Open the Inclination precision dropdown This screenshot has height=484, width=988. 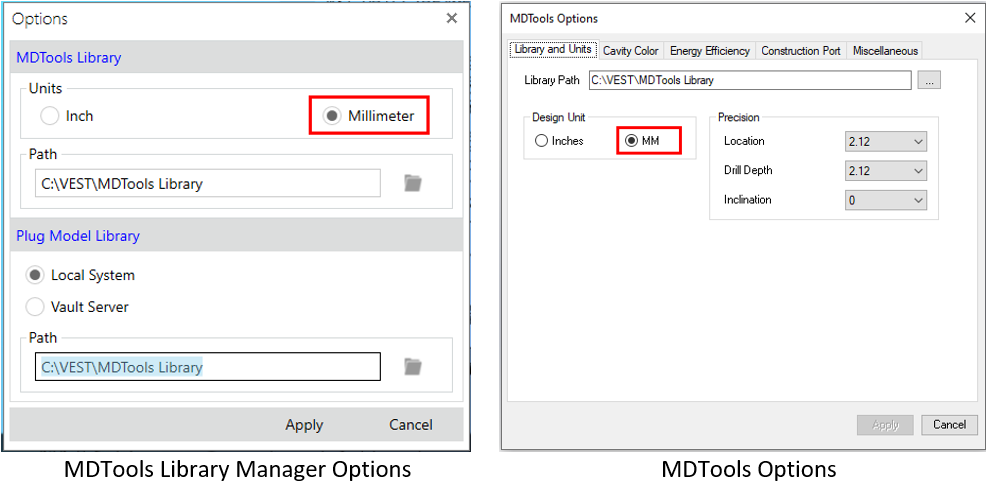[885, 200]
